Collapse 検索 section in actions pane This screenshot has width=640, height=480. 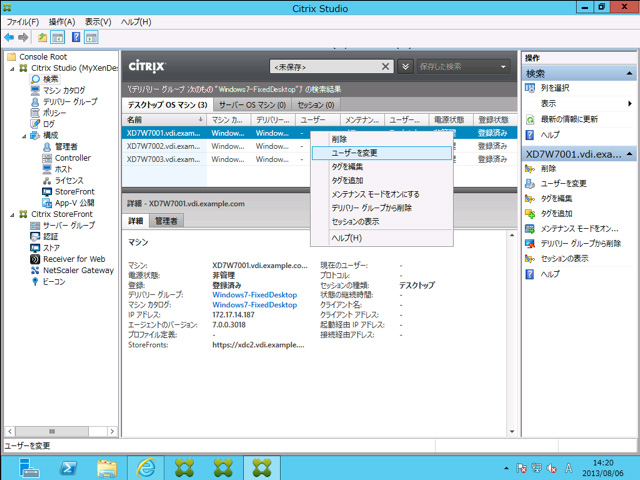pos(629,73)
